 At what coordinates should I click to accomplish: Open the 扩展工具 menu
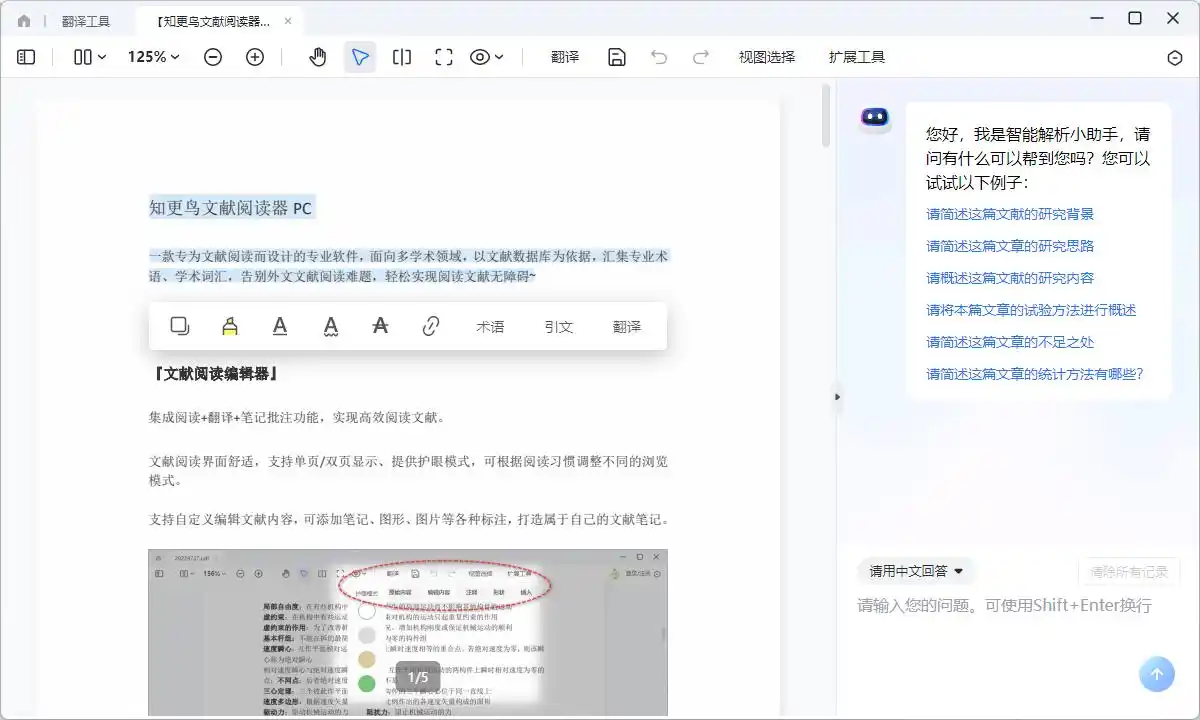coord(856,57)
